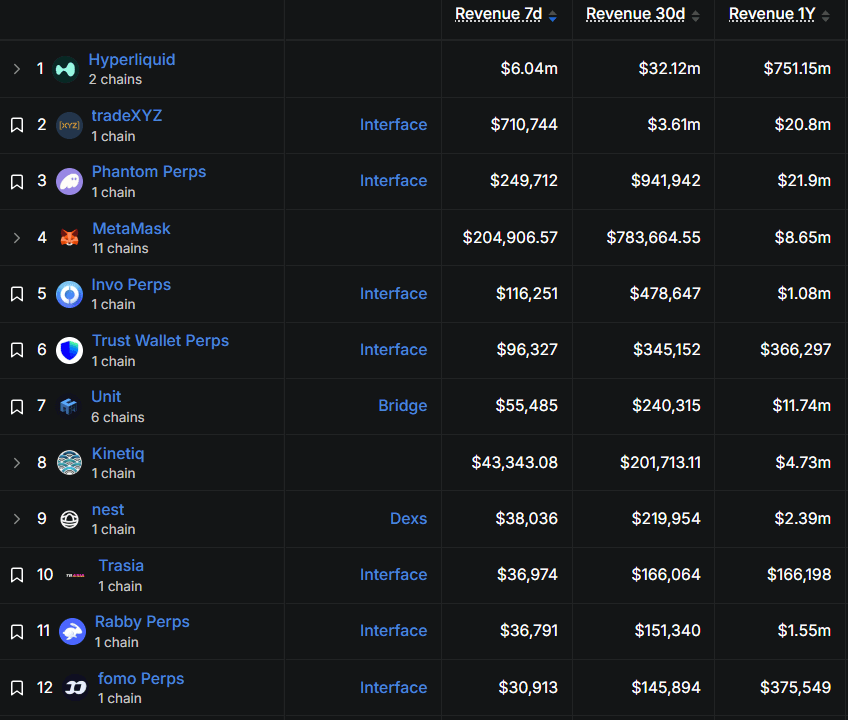Bookmark the Phantom Perps row
The width and height of the screenshot is (848, 720).
click(x=17, y=181)
